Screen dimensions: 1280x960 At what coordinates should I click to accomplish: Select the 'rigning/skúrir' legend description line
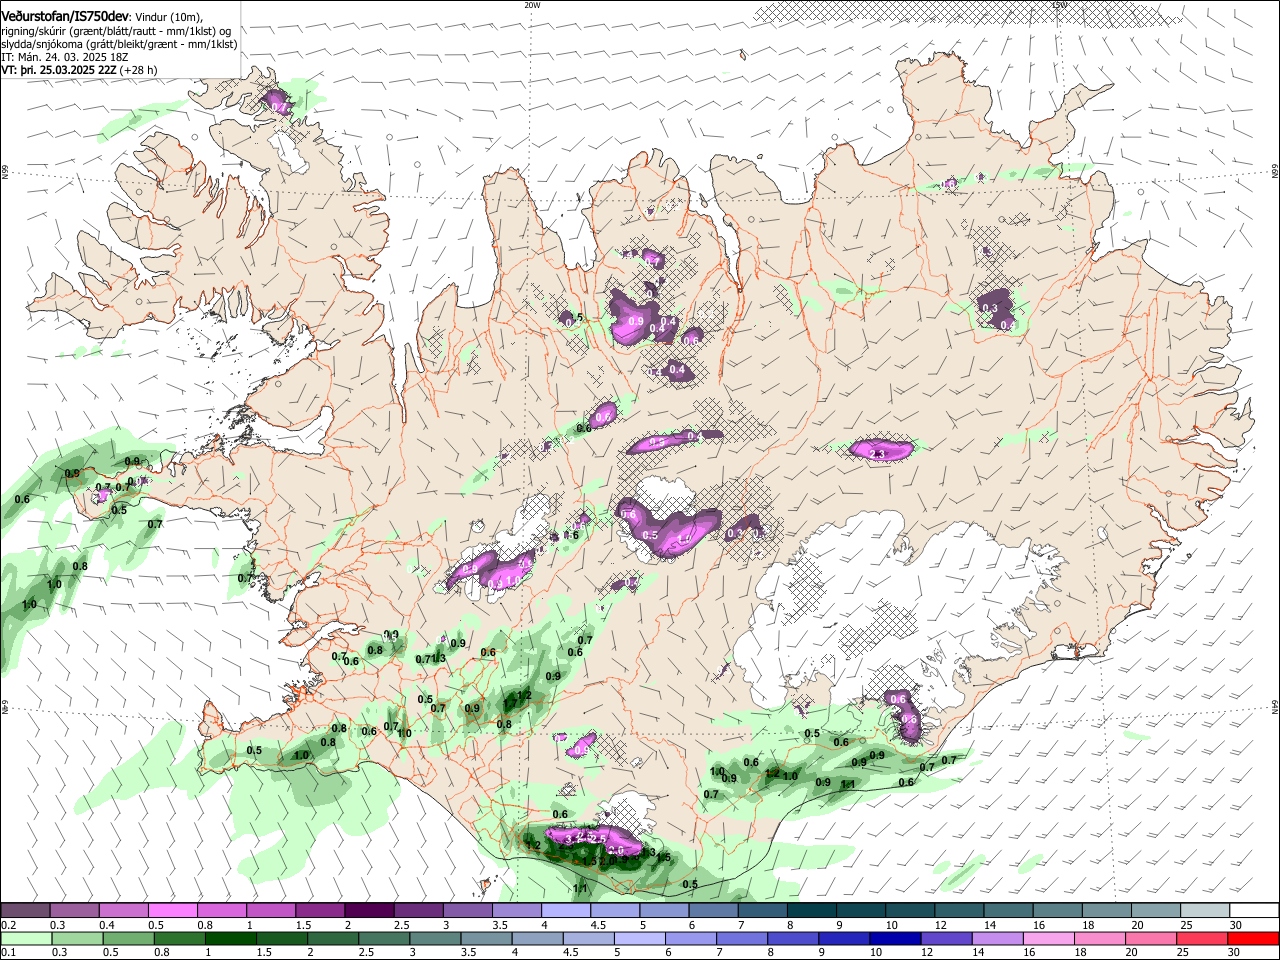117,31
